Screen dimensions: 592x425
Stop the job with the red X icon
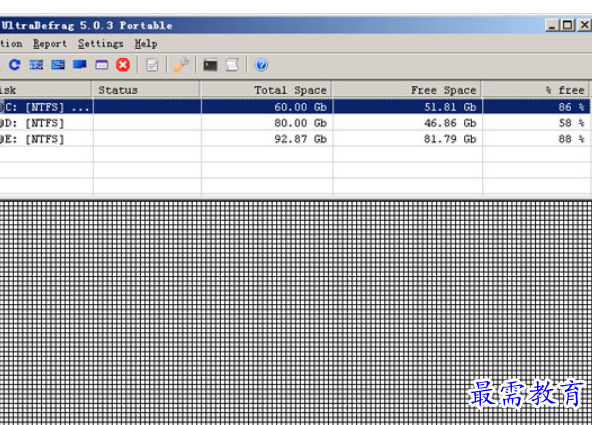123,65
